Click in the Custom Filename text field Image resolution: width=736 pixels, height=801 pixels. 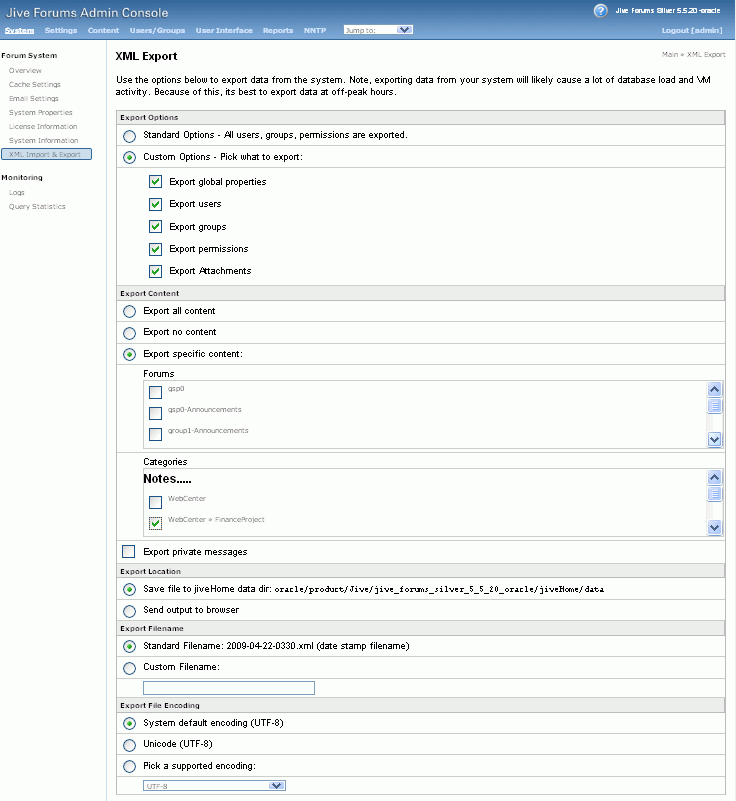pyautogui.click(x=228, y=688)
